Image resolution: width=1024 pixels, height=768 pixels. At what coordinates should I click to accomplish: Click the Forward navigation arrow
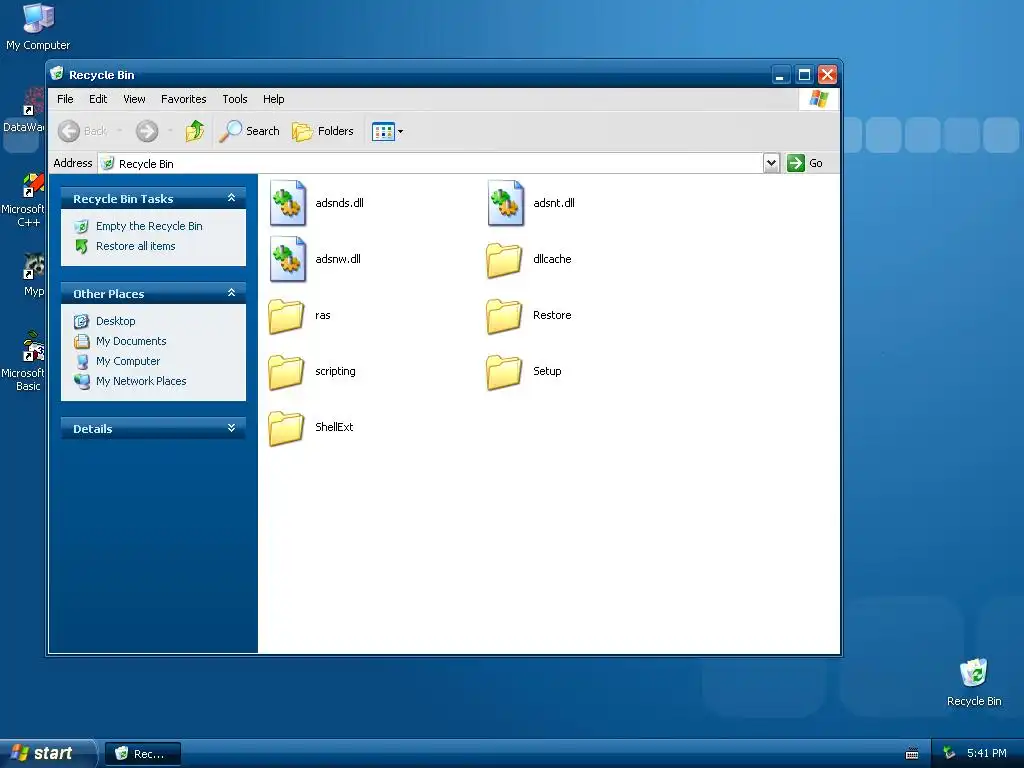(147, 131)
